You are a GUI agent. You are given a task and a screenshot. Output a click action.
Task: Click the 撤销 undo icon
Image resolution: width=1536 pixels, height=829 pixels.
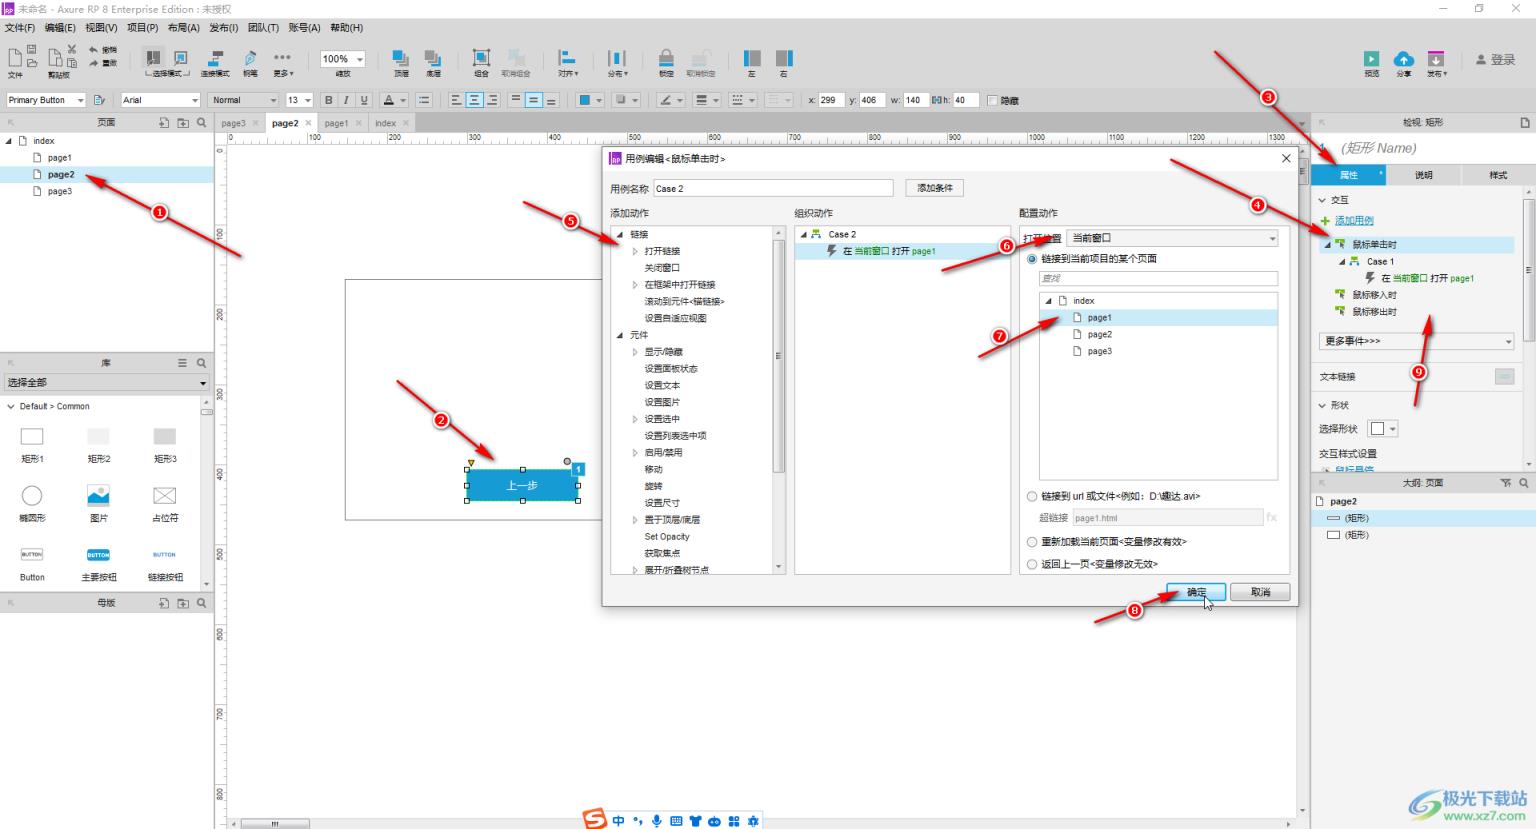click(93, 49)
